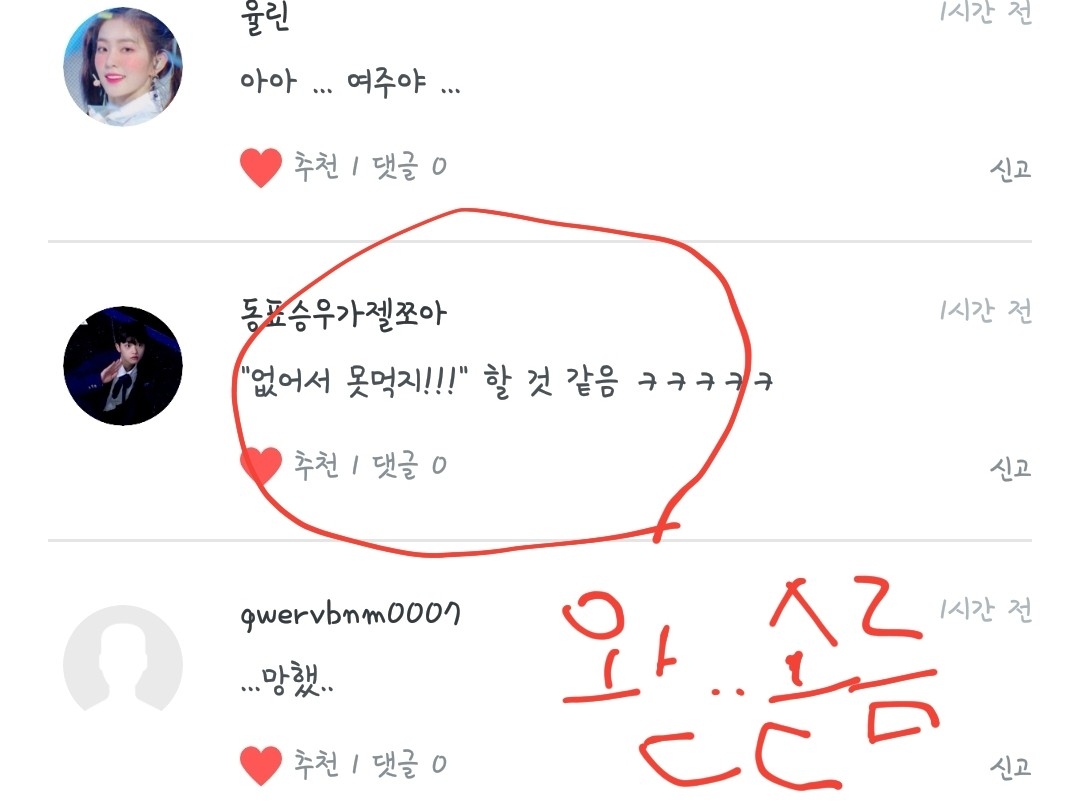The width and height of the screenshot is (1080, 810).
Task: Expand 댓글 0 replies under ...망했.. comment
Action: [409, 764]
